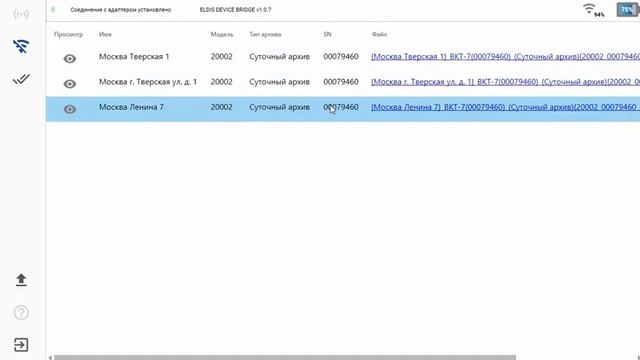The image size is (640, 360).
Task: Open the Москва Ленина 7 file link
Action: [x=505, y=107]
